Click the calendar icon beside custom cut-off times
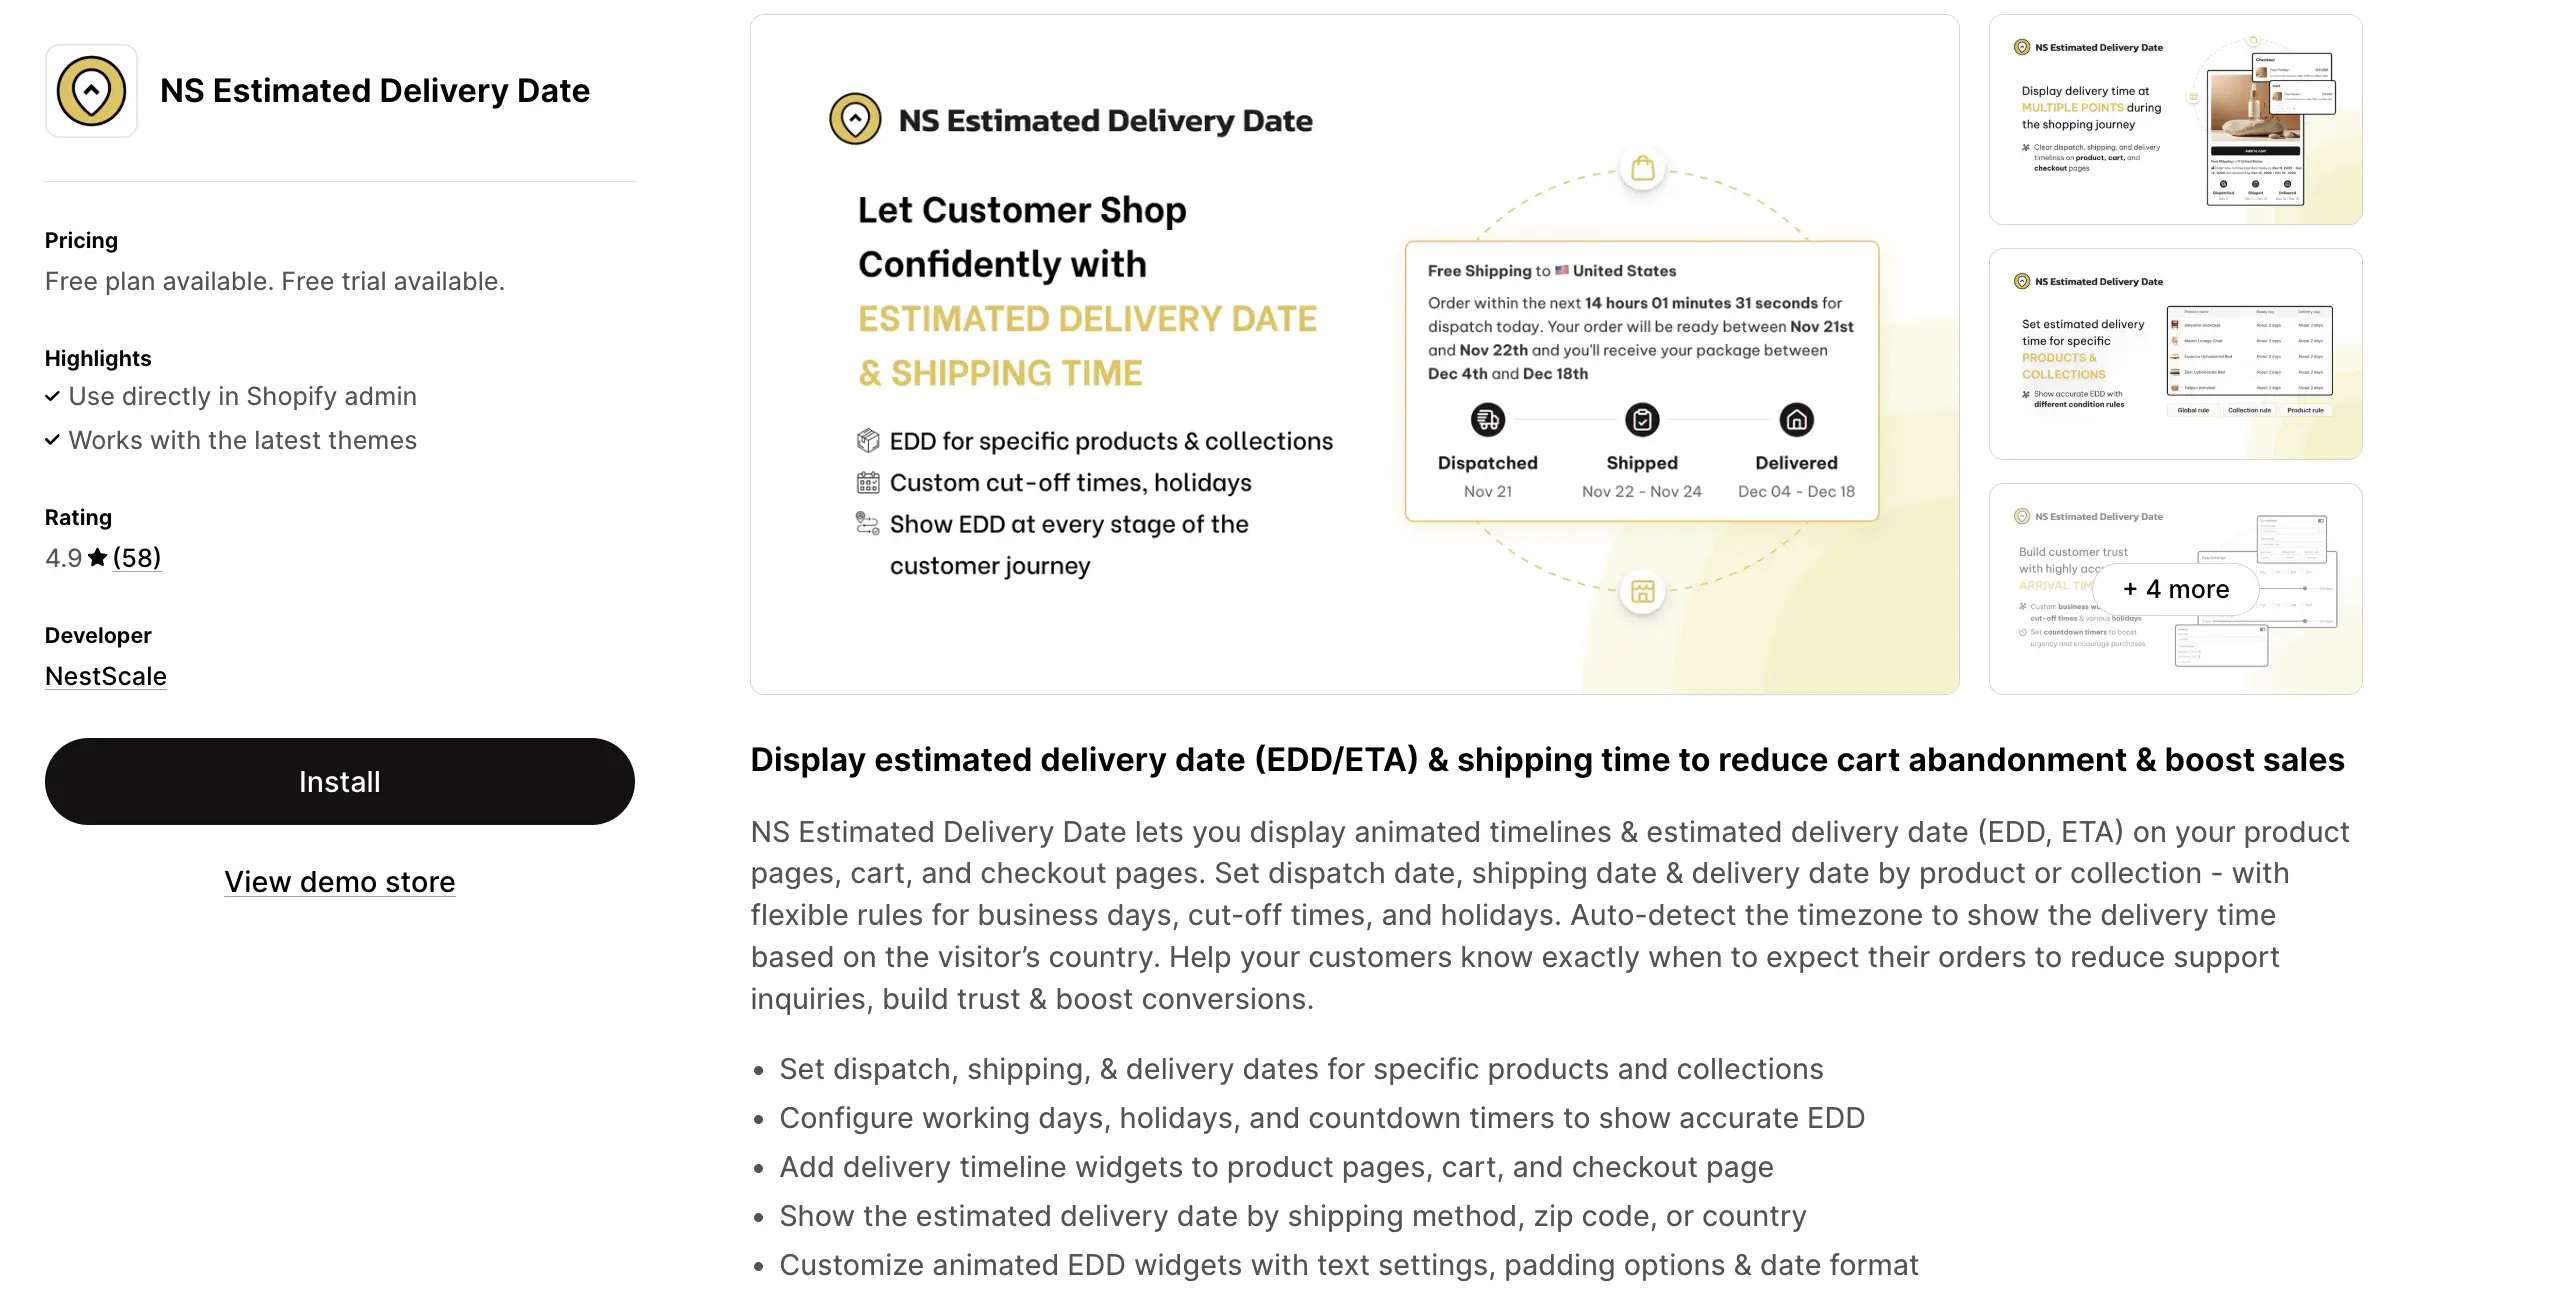 (868, 483)
